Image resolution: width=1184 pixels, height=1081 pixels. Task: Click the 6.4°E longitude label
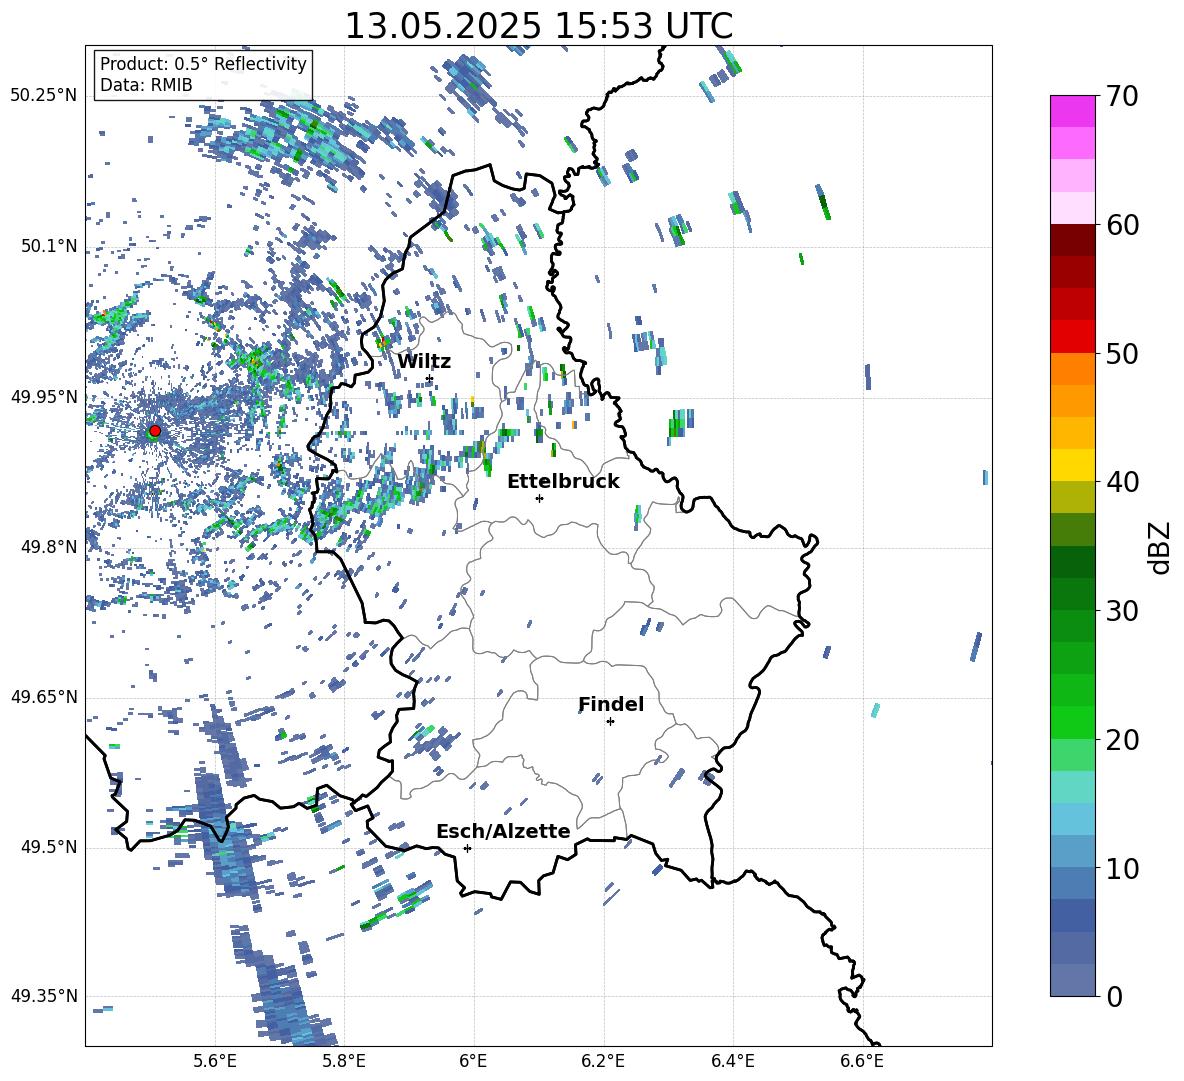tap(732, 1061)
